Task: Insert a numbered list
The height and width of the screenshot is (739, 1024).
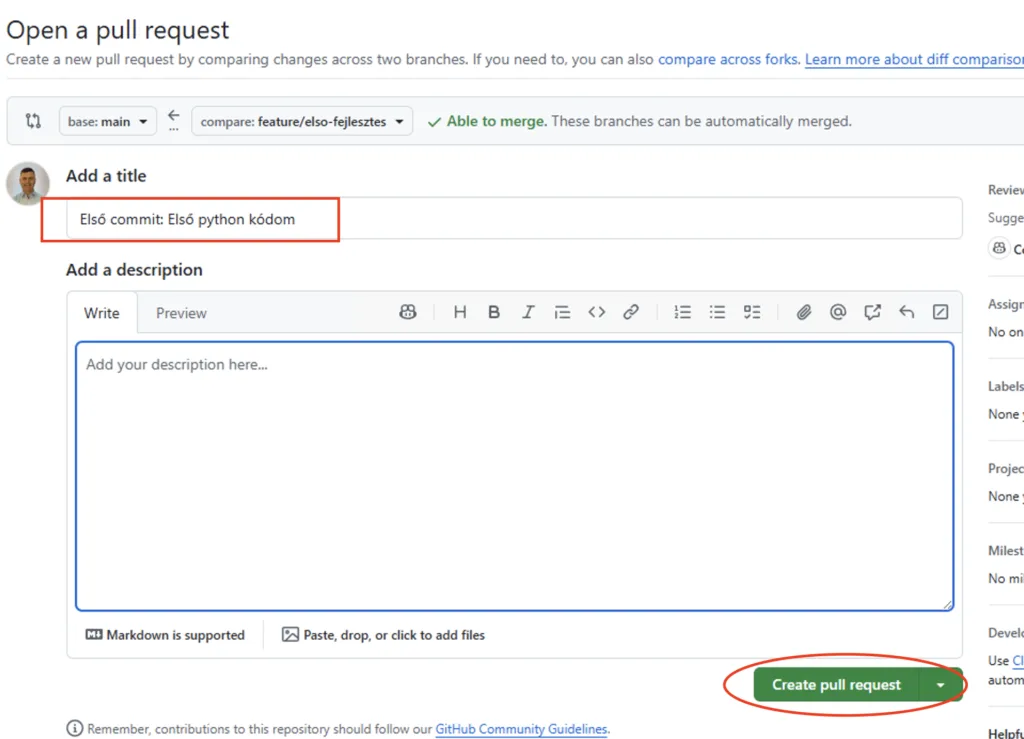Action: click(x=683, y=312)
